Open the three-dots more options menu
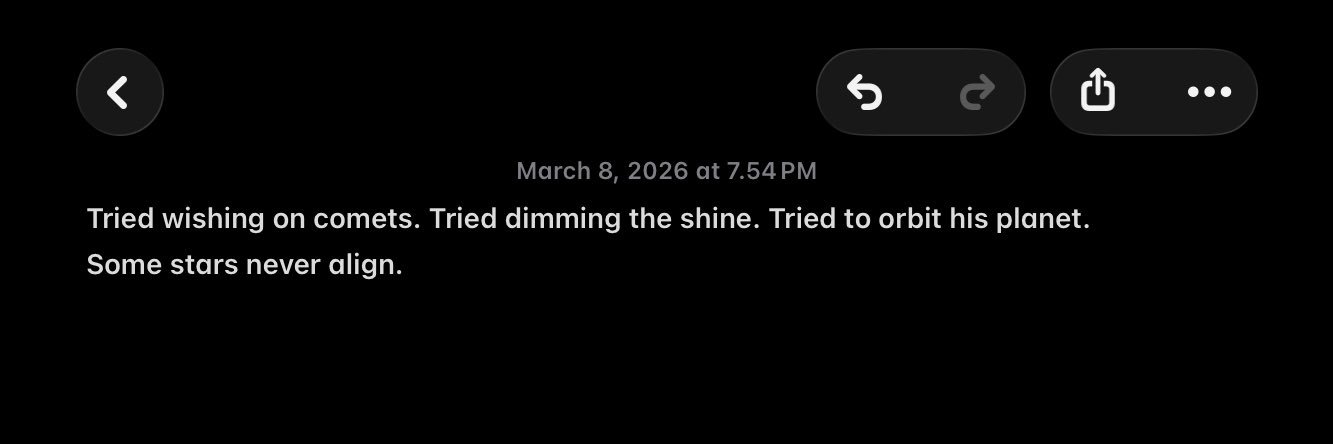This screenshot has width=1333, height=444. pyautogui.click(x=1209, y=92)
